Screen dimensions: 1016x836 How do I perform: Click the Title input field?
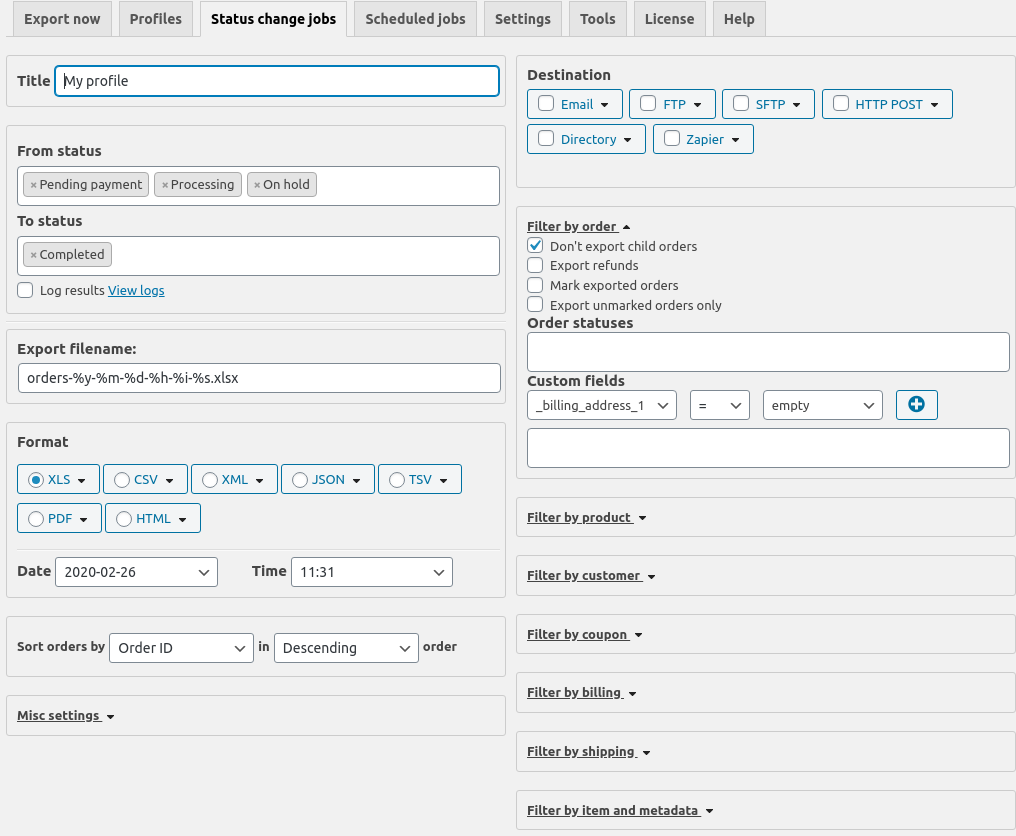point(277,81)
